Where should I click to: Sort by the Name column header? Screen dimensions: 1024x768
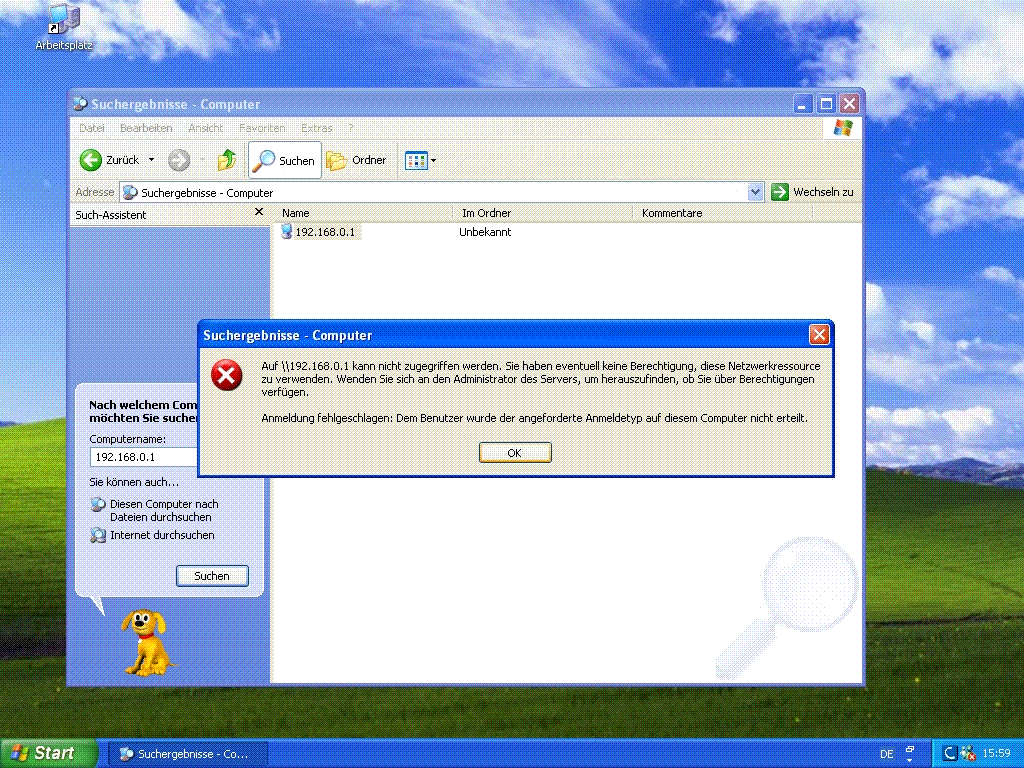click(363, 213)
